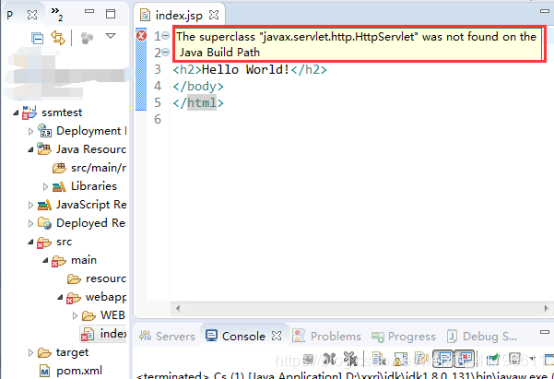Viewport: 554px width, 379px height.
Task: Click the JavaScript Resources icon
Action: pos(45,205)
